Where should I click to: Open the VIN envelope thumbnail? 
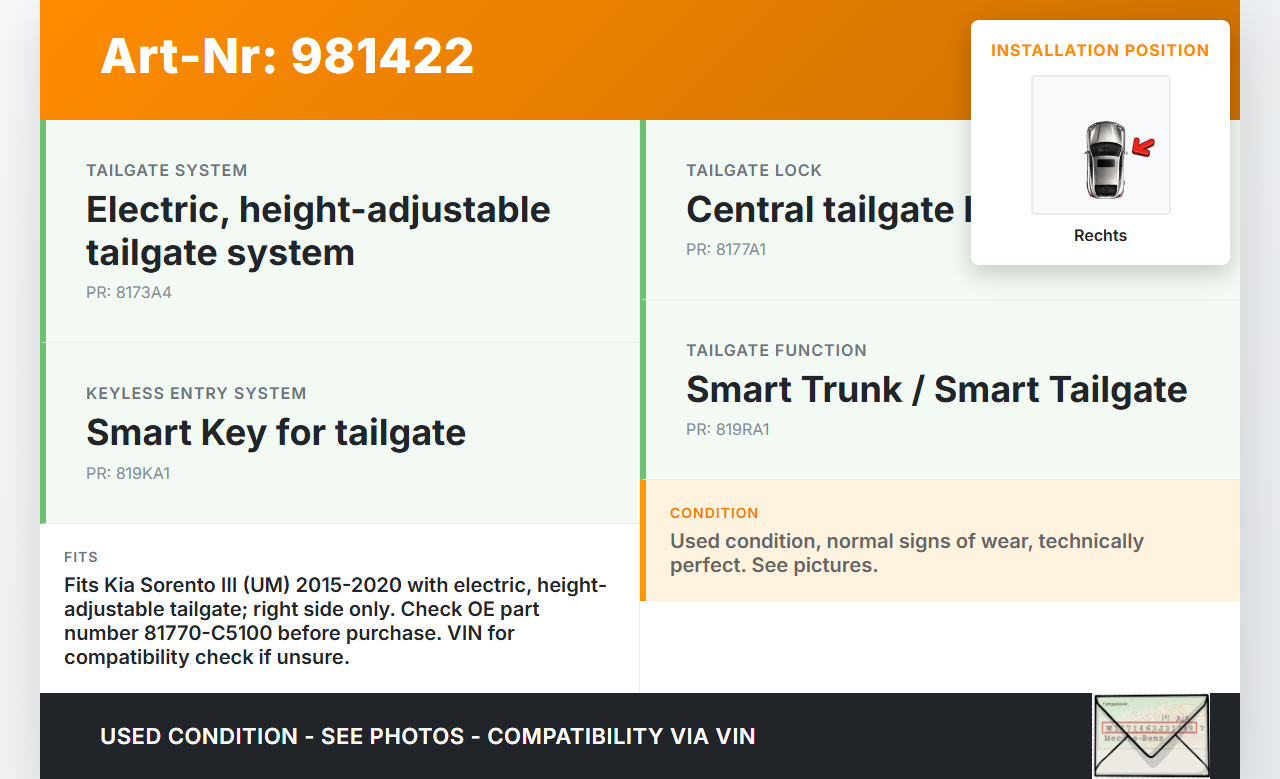click(x=1150, y=735)
